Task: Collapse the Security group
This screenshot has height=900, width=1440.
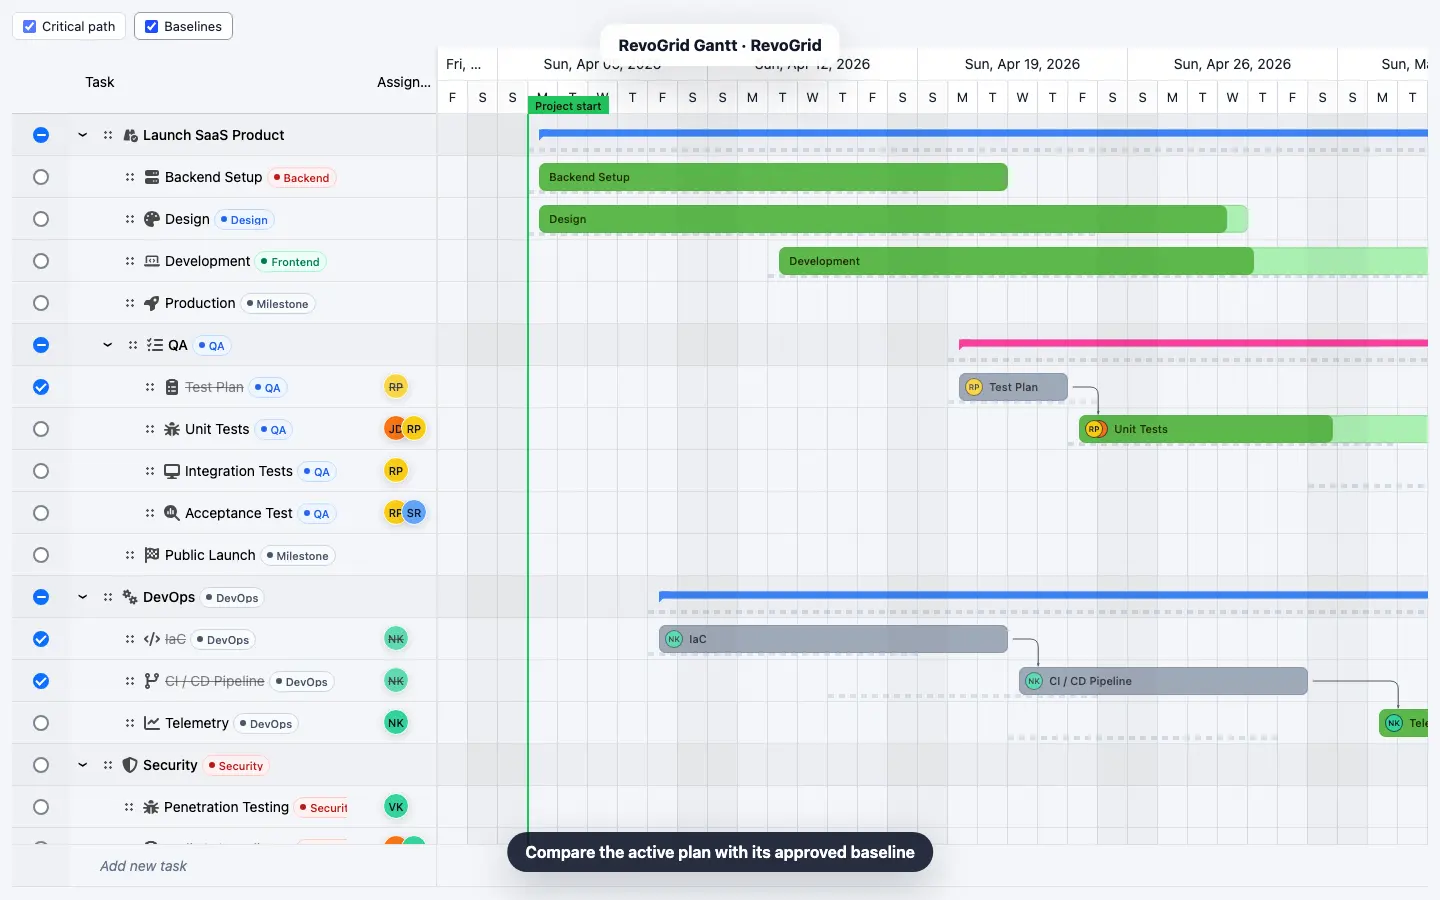Action: pos(83,765)
